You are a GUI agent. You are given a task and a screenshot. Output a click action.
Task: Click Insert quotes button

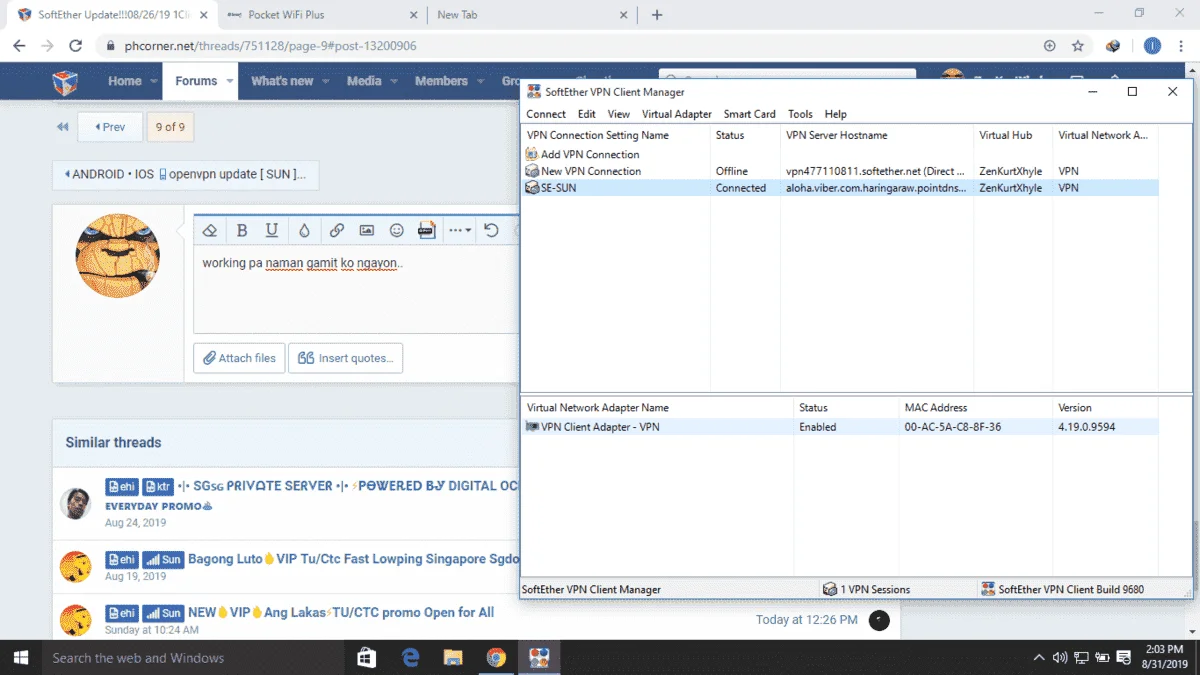tap(346, 358)
